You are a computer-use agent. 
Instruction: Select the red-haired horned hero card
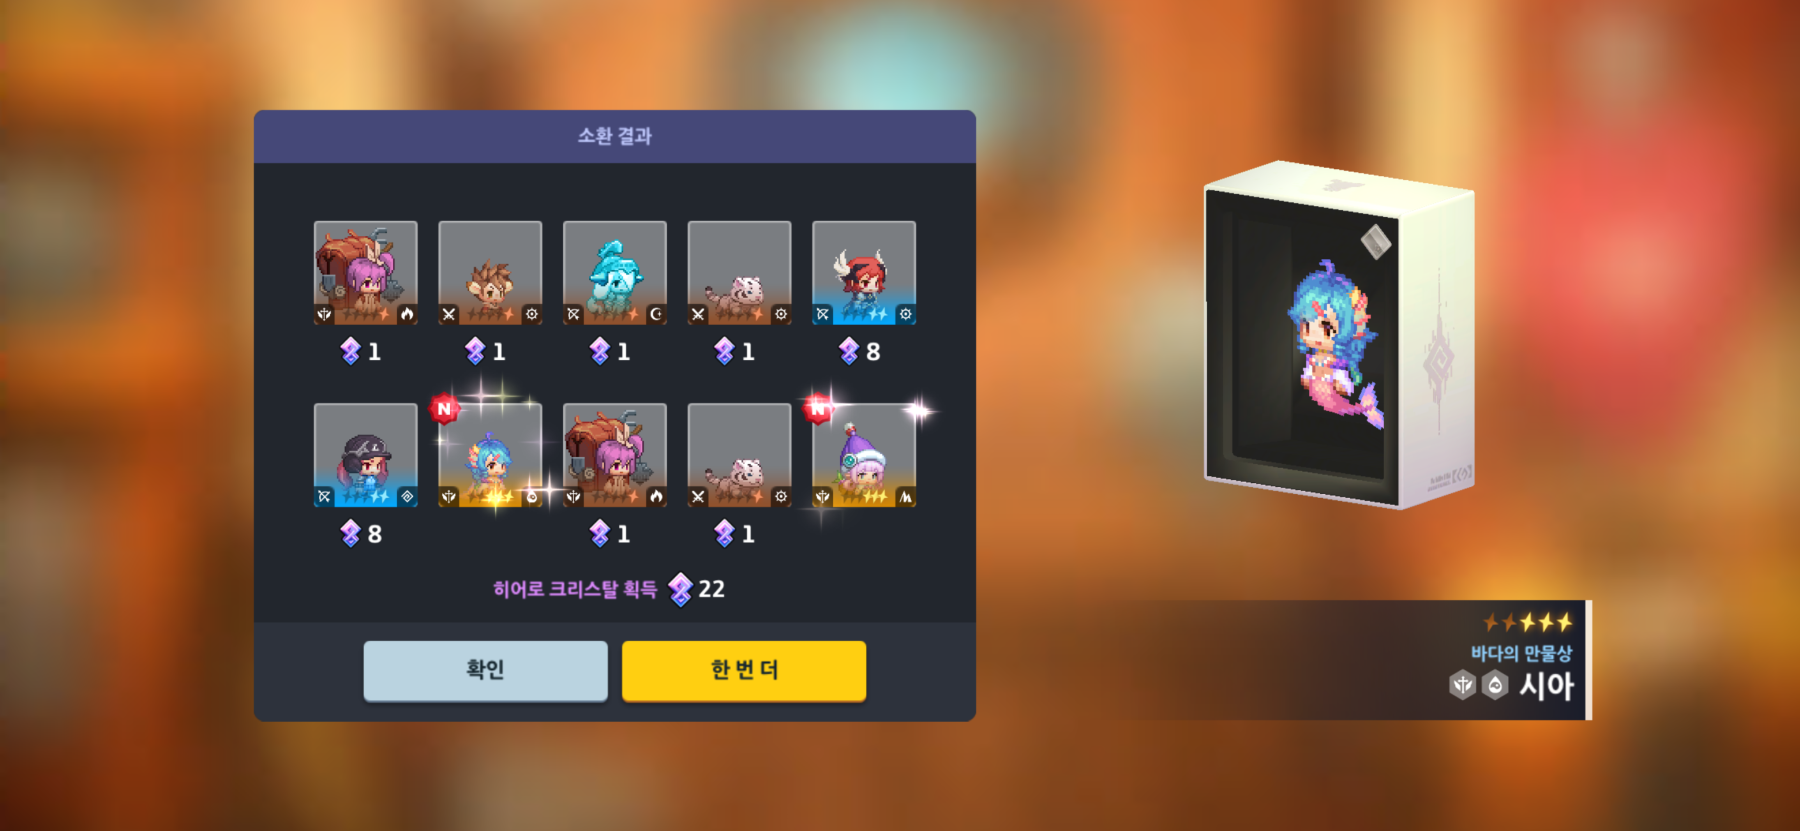pyautogui.click(x=864, y=273)
